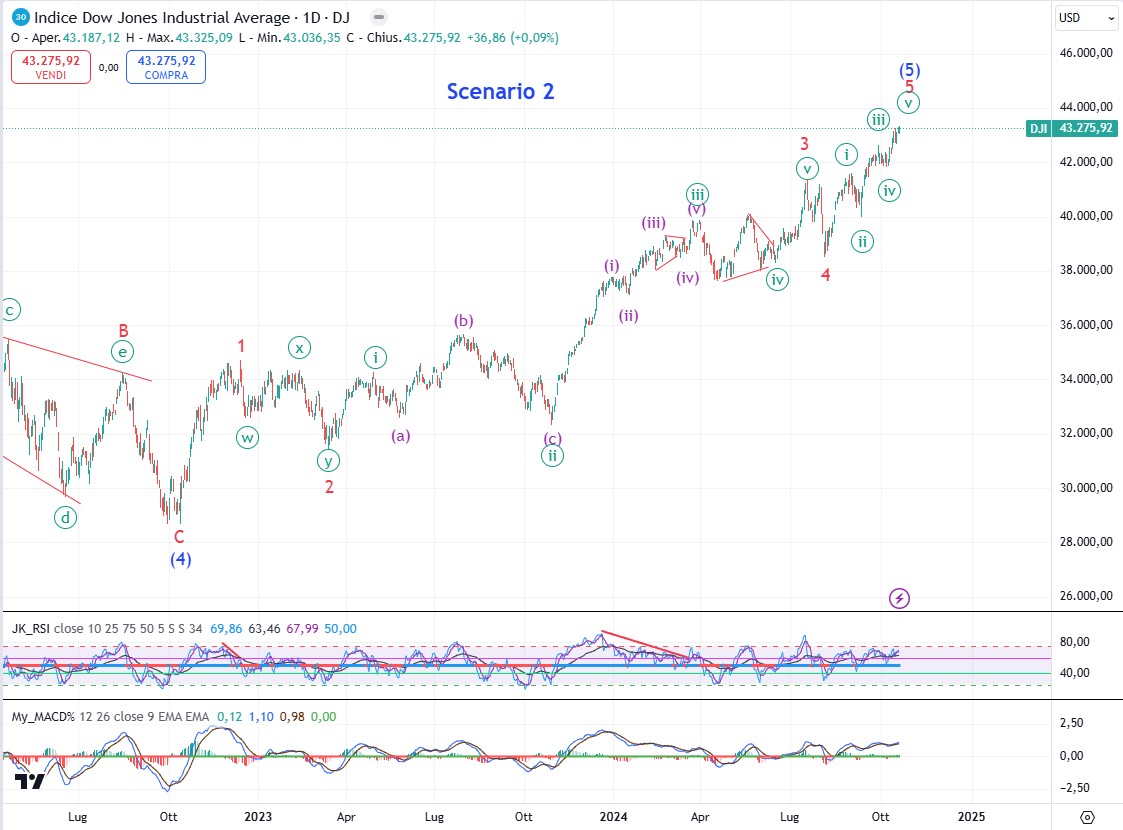1123x830 pixels.
Task: Click the high price value 43.325,09
Action: (204, 38)
